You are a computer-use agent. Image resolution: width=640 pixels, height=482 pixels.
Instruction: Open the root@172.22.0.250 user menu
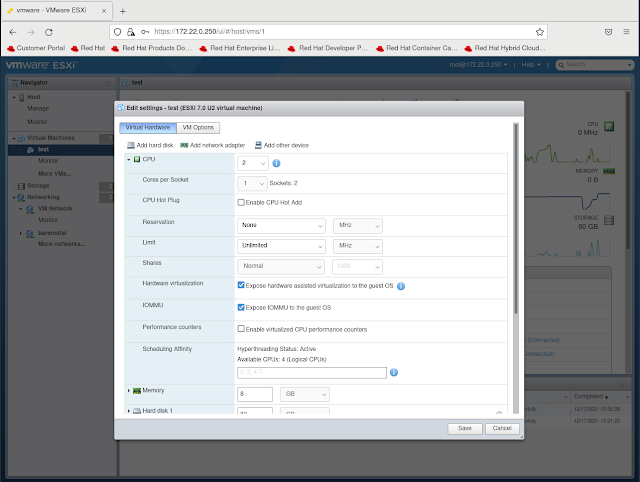pos(478,65)
